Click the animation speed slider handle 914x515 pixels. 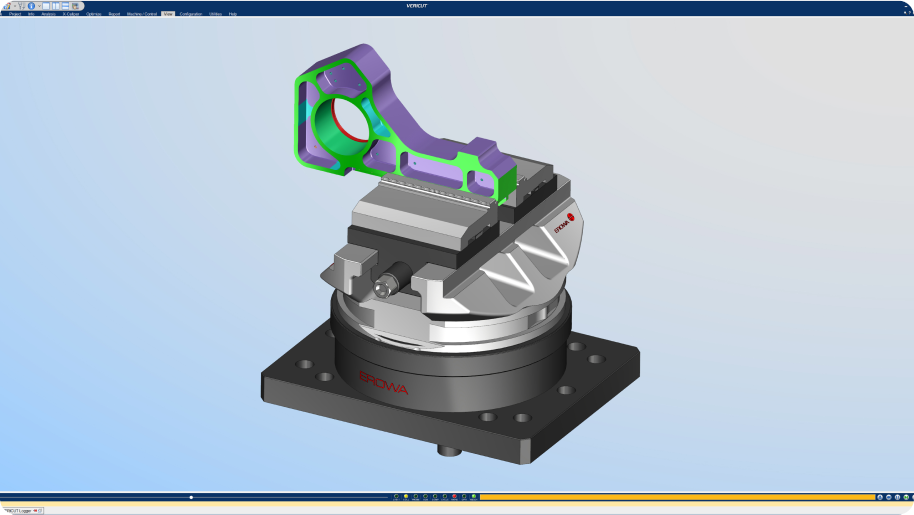[191, 497]
